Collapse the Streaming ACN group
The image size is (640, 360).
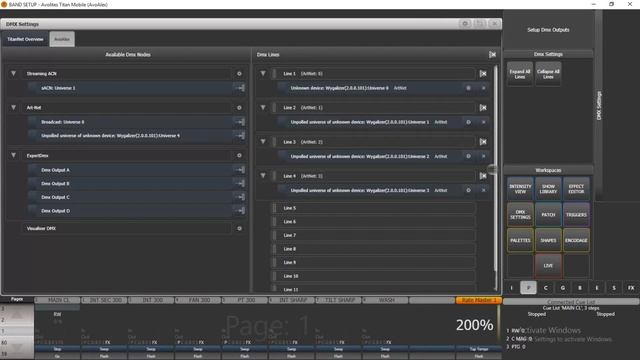[13, 73]
